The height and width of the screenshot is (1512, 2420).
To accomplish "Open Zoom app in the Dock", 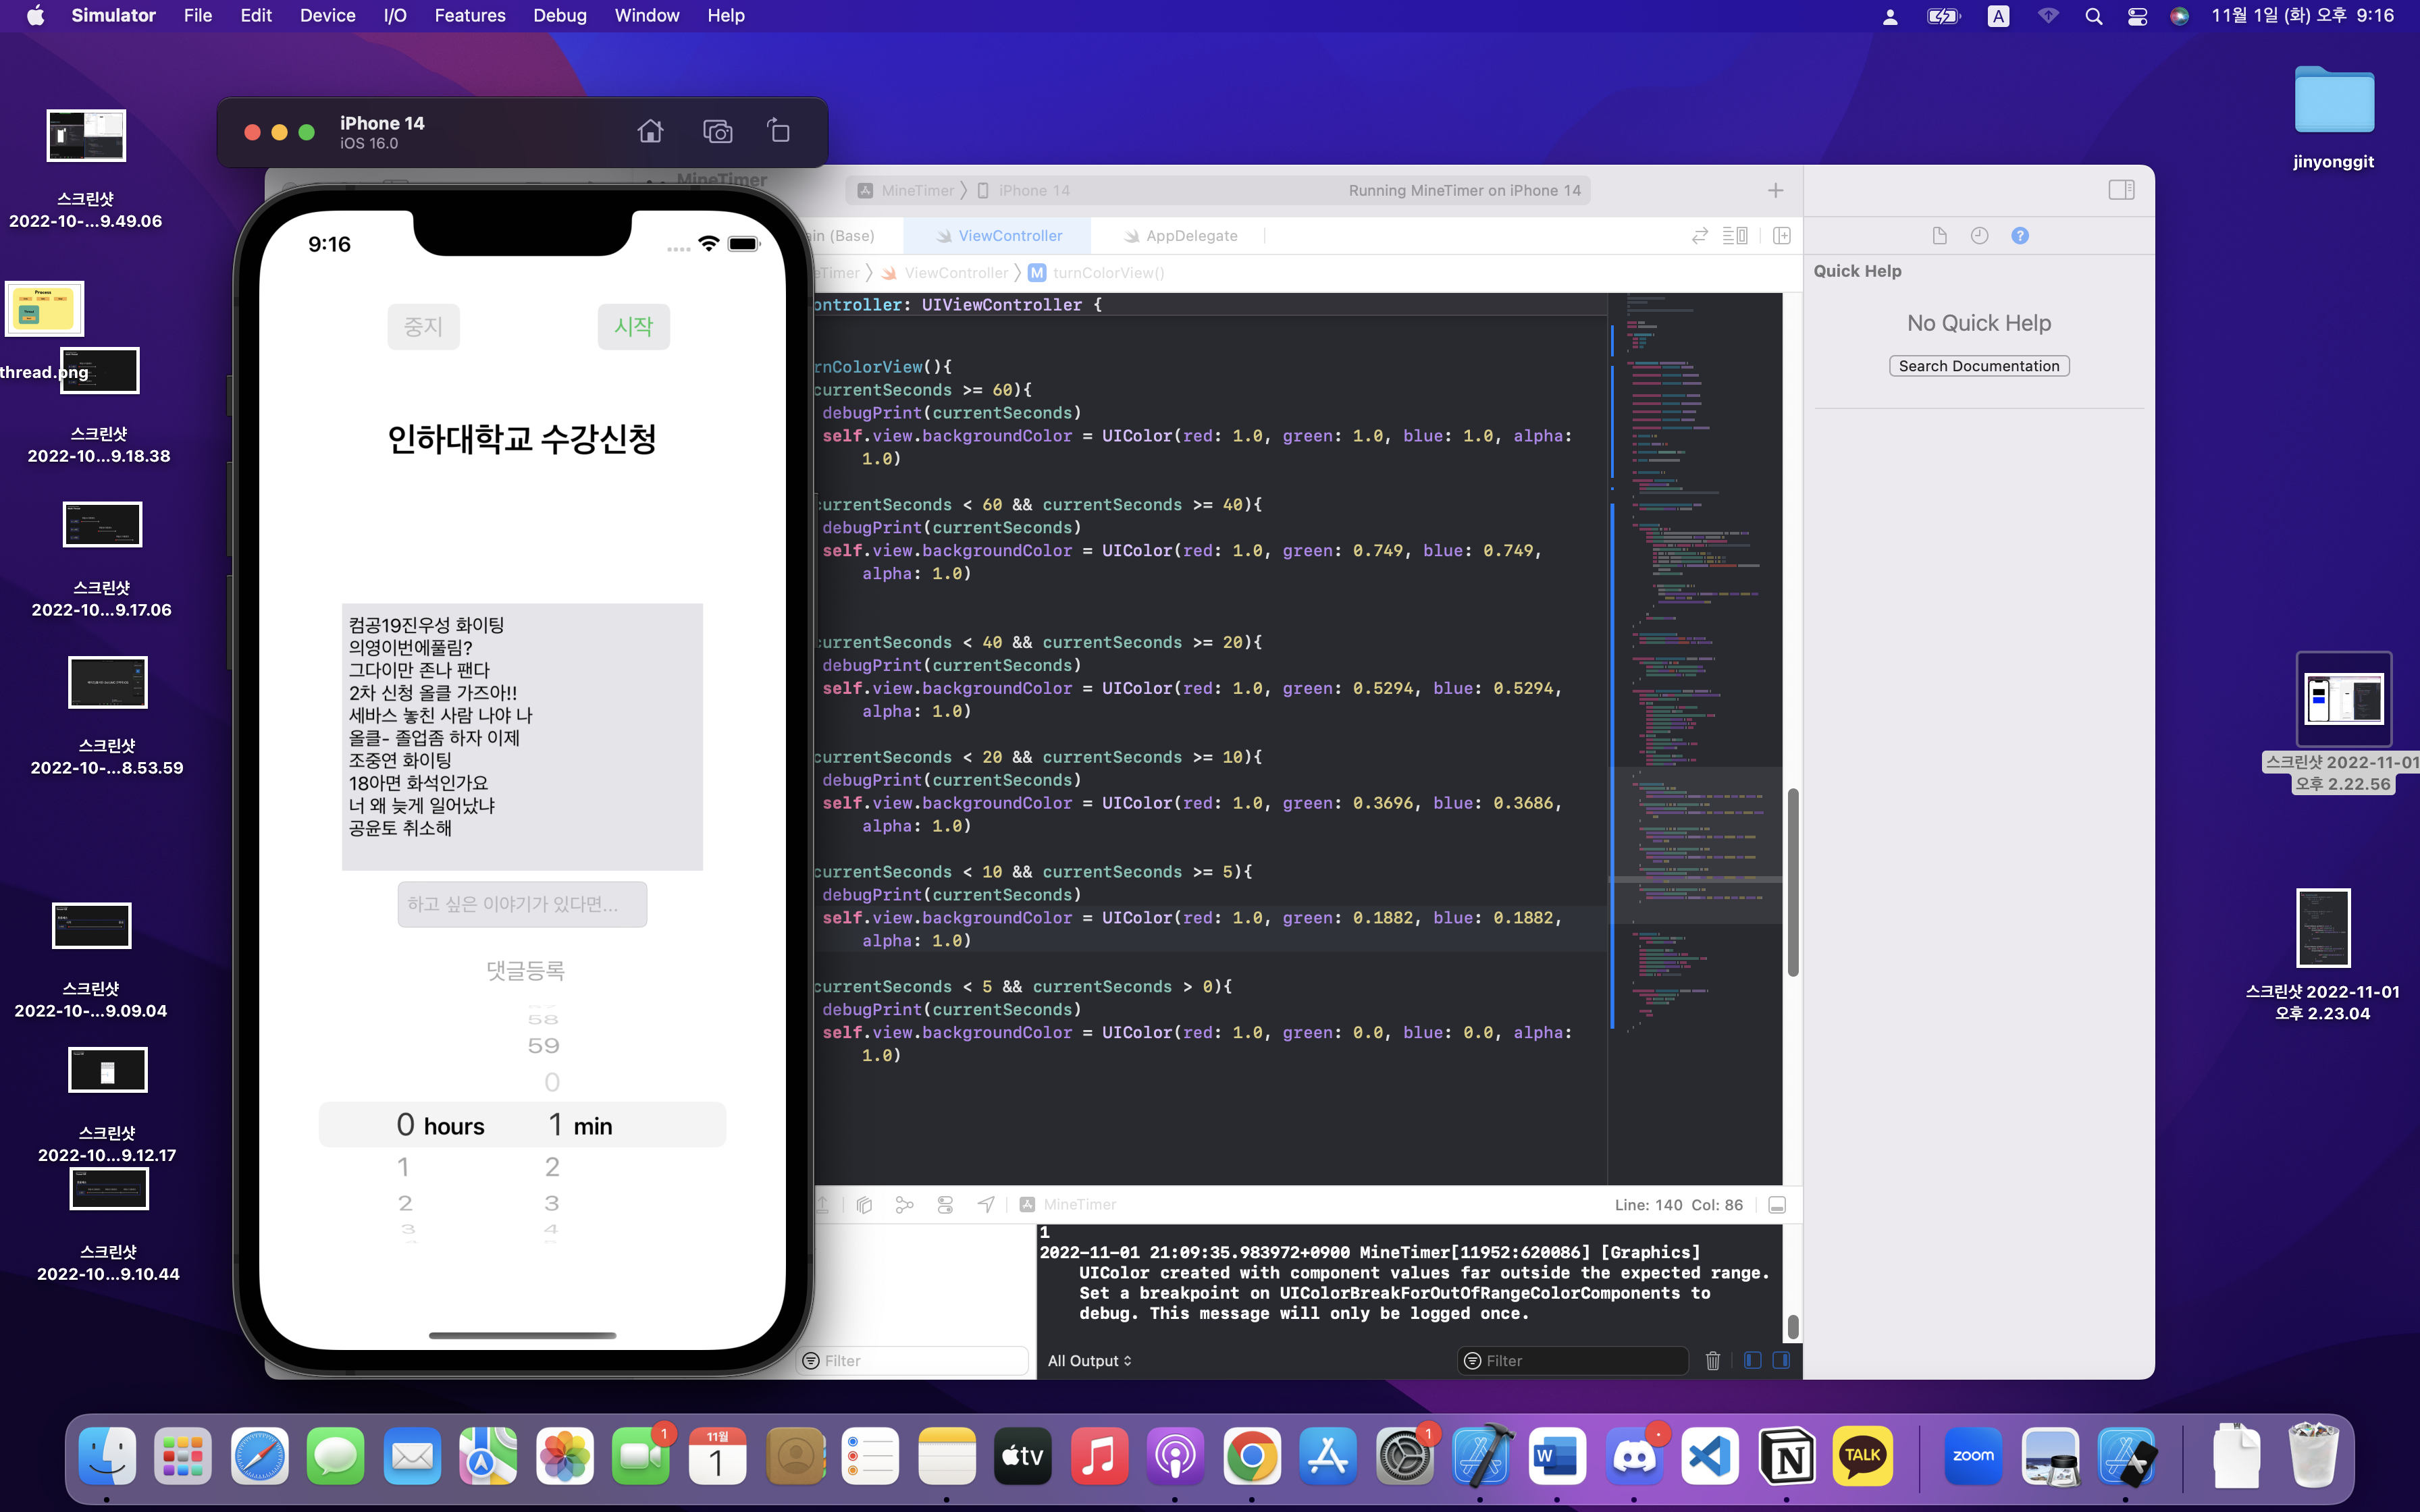I will pyautogui.click(x=1974, y=1457).
